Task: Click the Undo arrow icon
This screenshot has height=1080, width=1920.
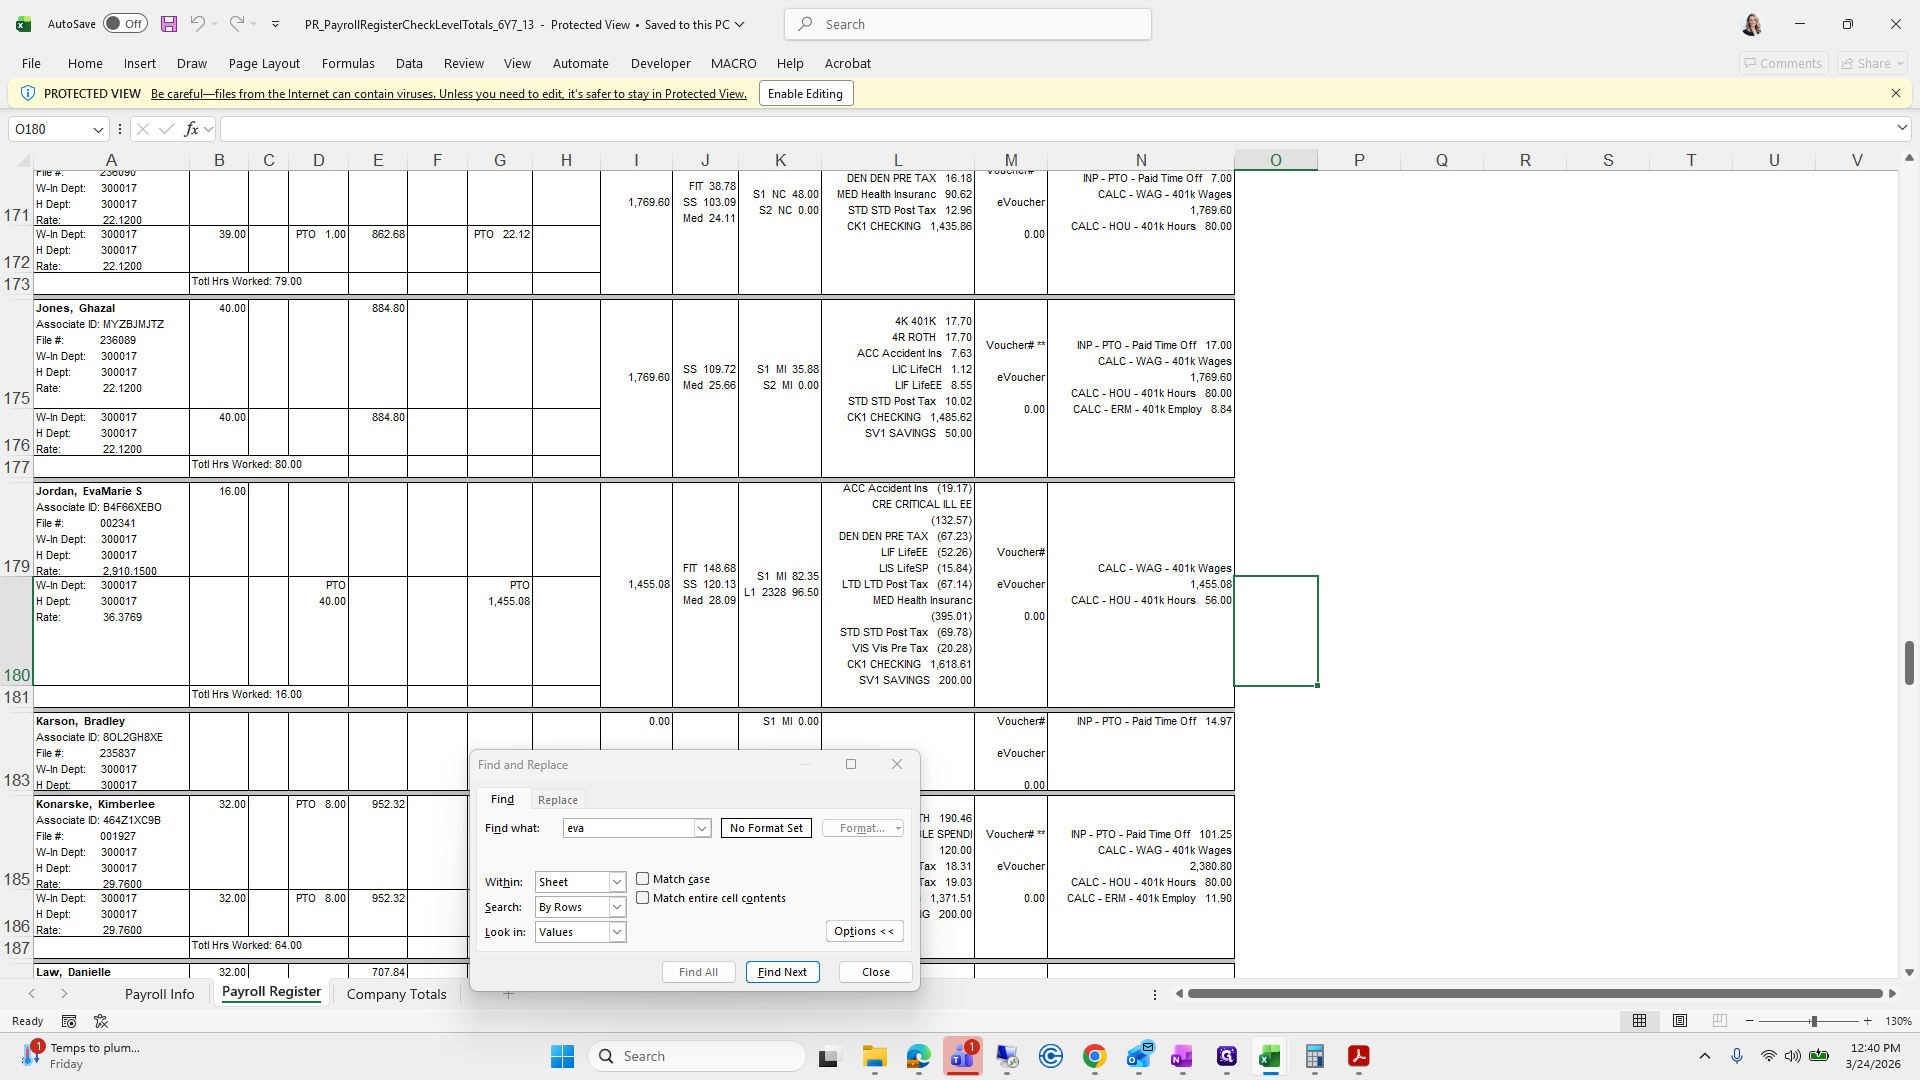Action: pos(197,24)
